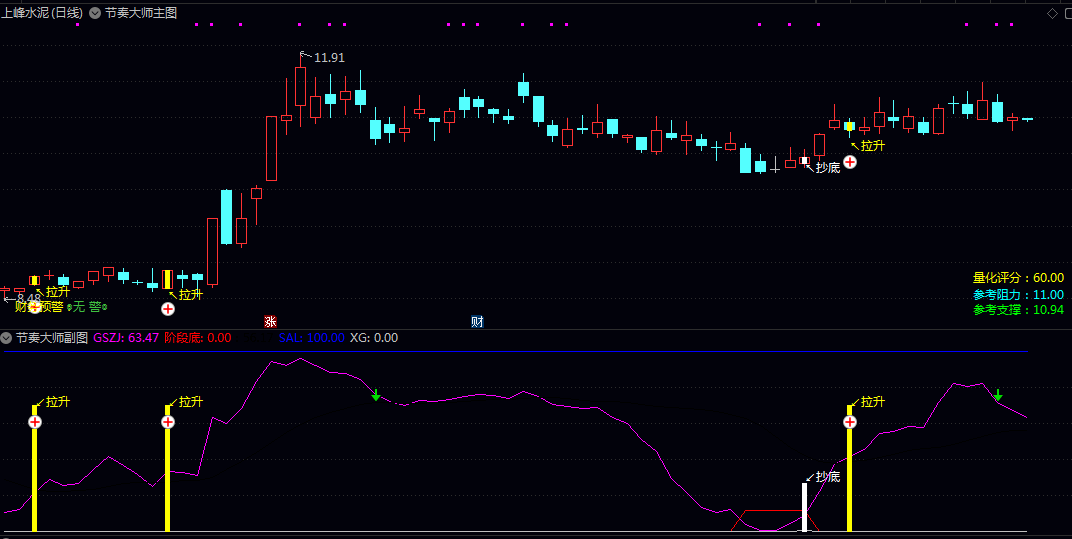
Task: Click the 节奏大师主图 indicator name
Action: (x=141, y=13)
